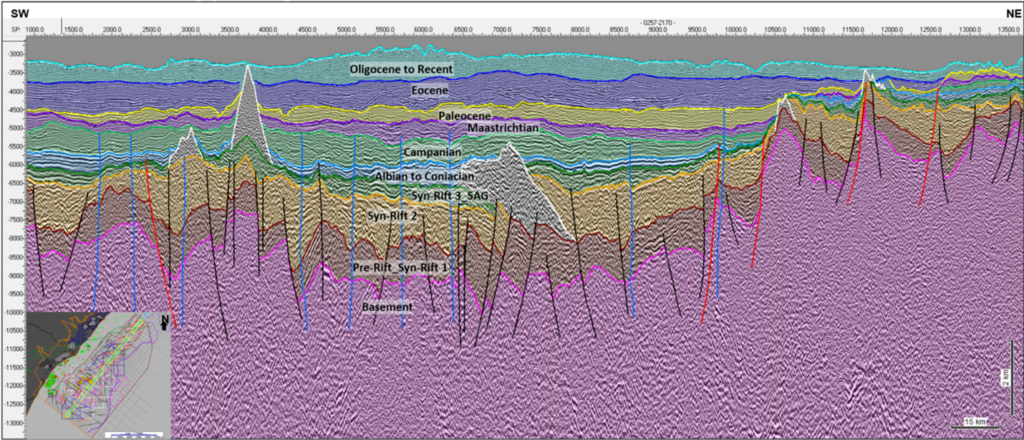This screenshot has width=1024, height=440.
Task: Click the 2 km vertical scale bar
Action: click(1008, 379)
